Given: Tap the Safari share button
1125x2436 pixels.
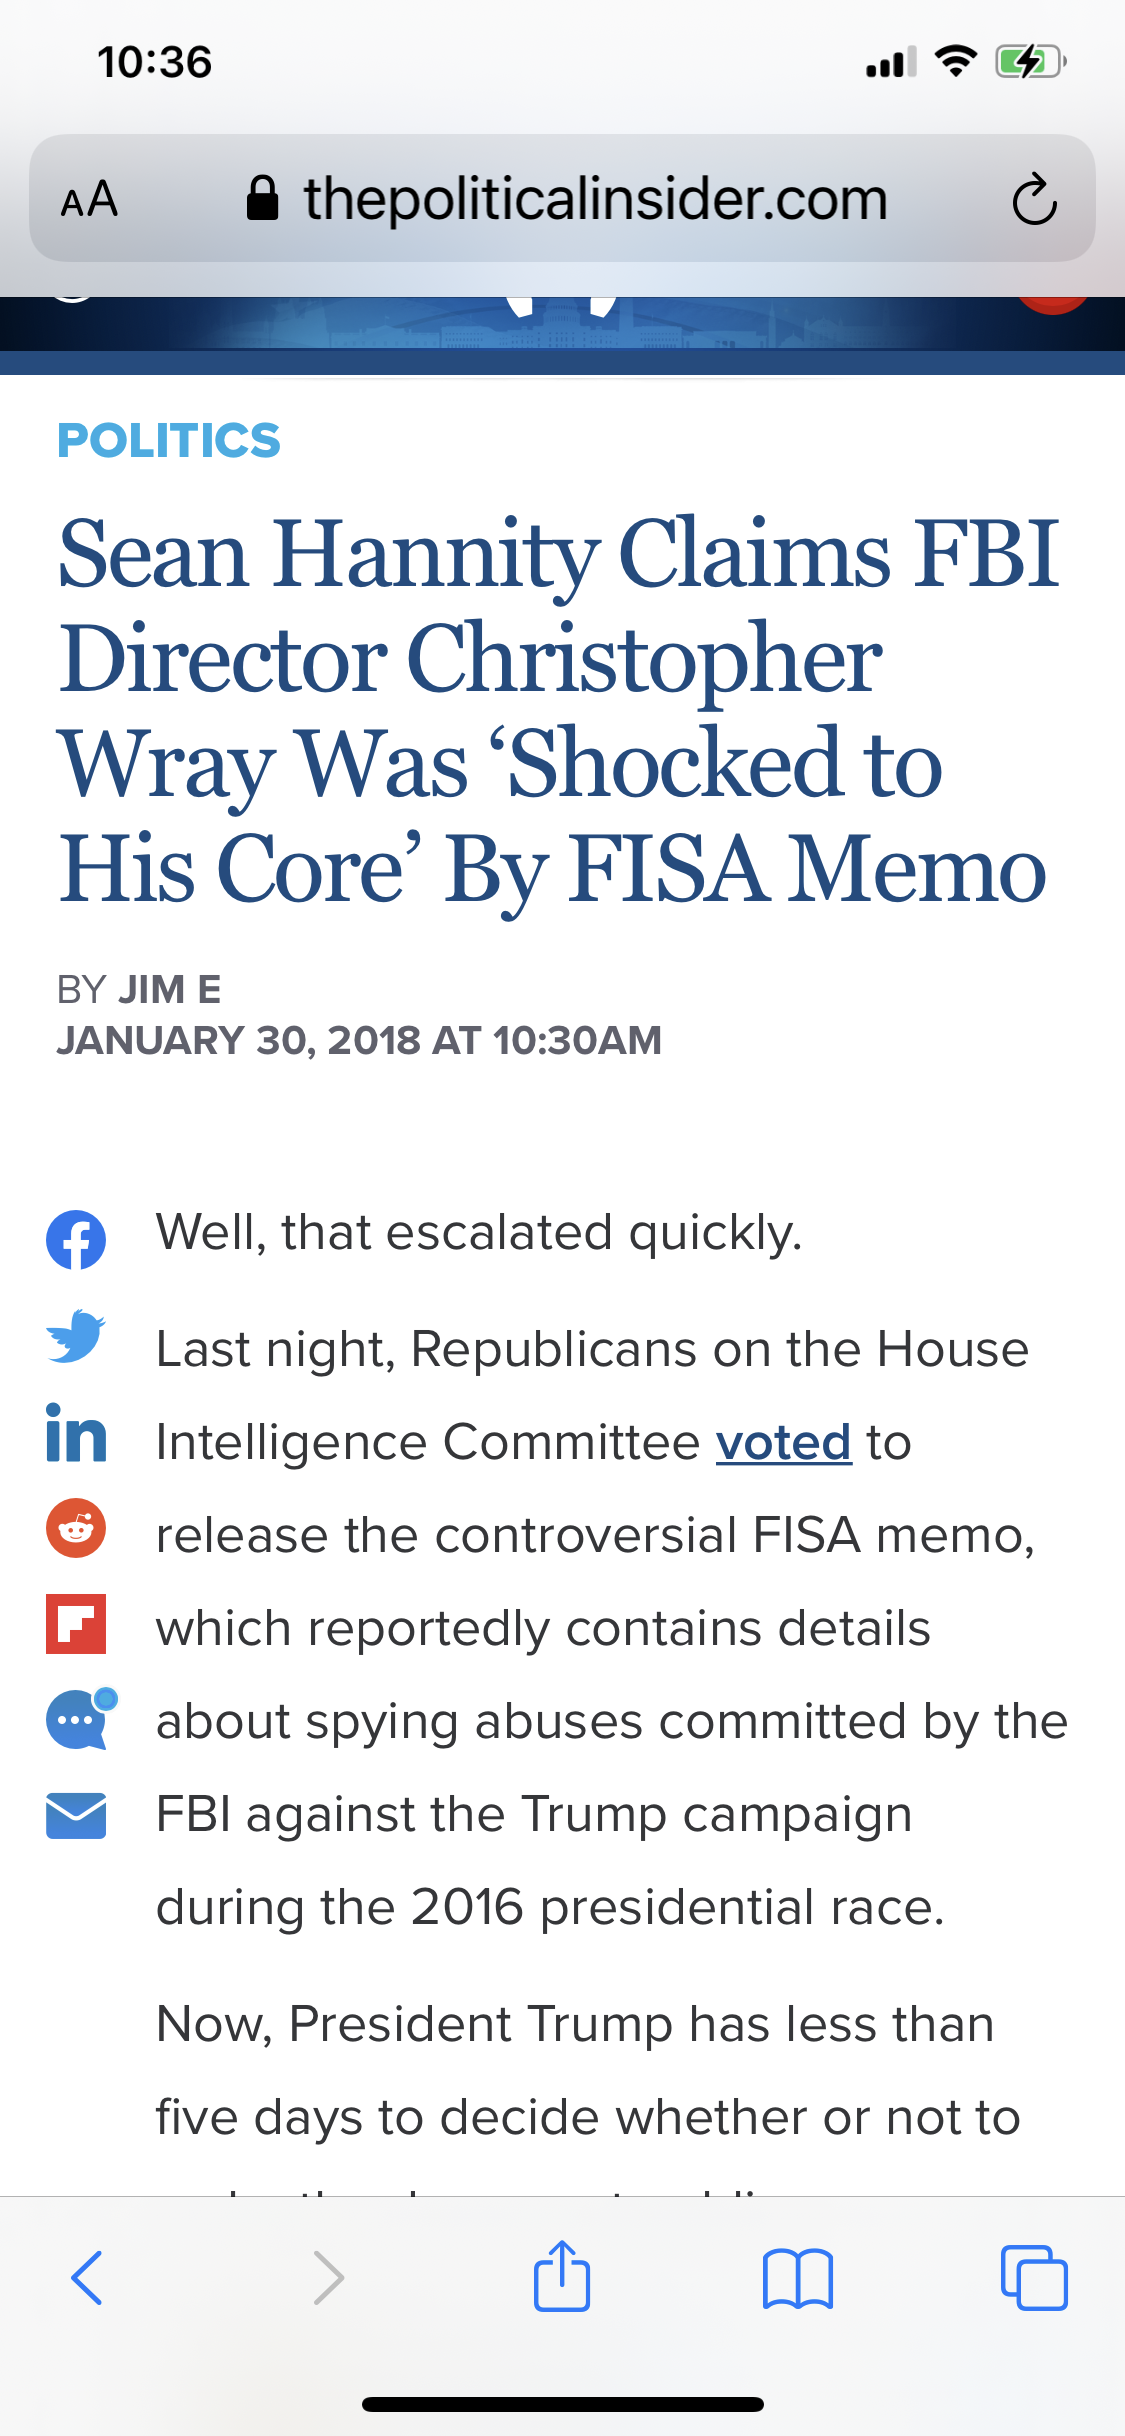Looking at the screenshot, I should [562, 2276].
